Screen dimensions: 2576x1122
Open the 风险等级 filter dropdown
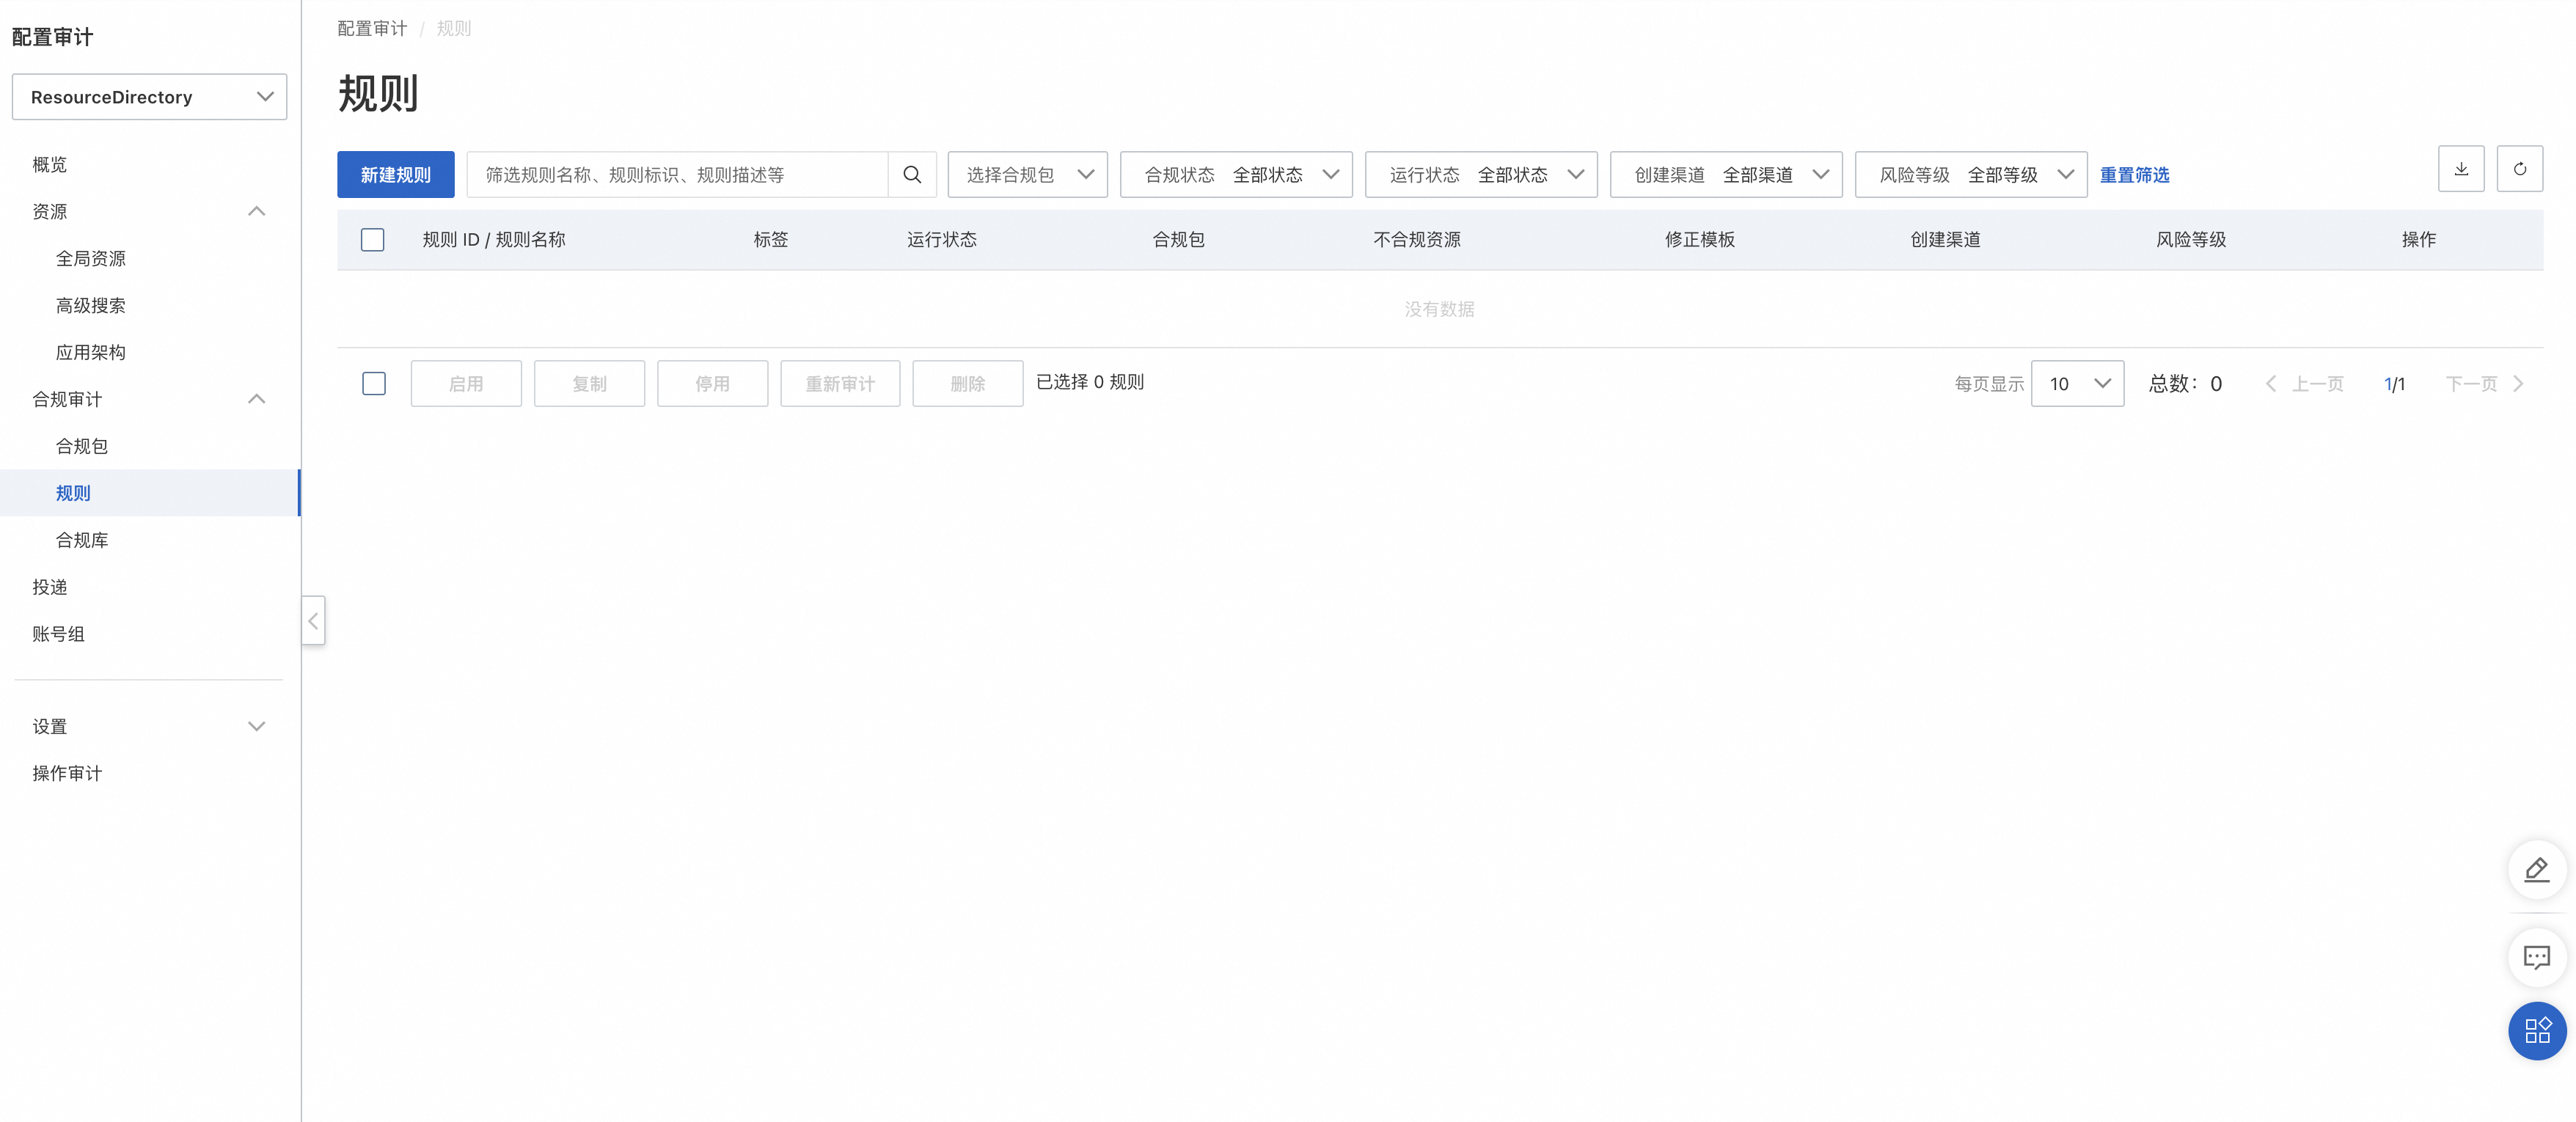(x=1970, y=175)
